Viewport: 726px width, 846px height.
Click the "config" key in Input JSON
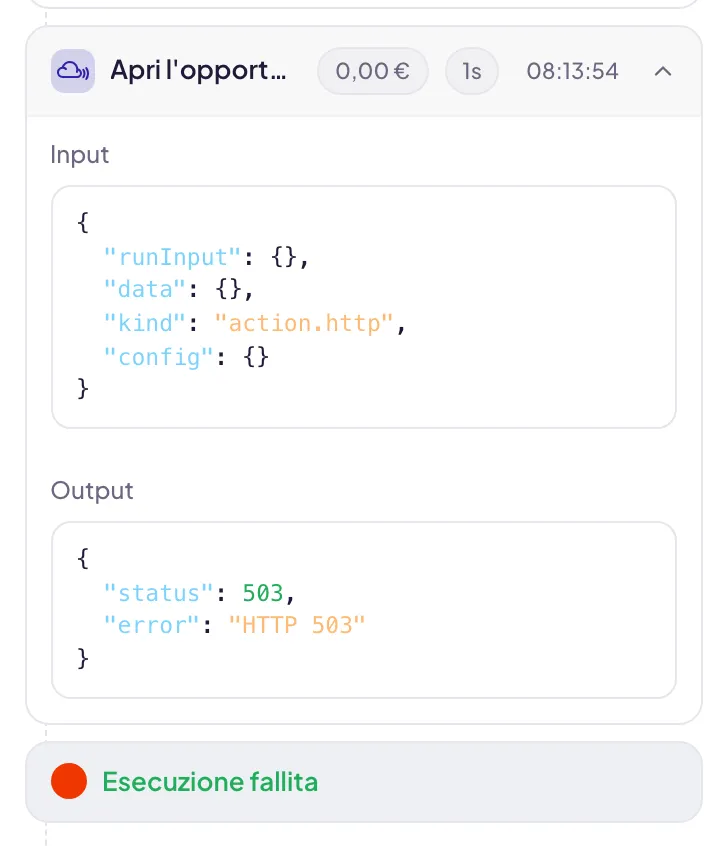point(159,357)
